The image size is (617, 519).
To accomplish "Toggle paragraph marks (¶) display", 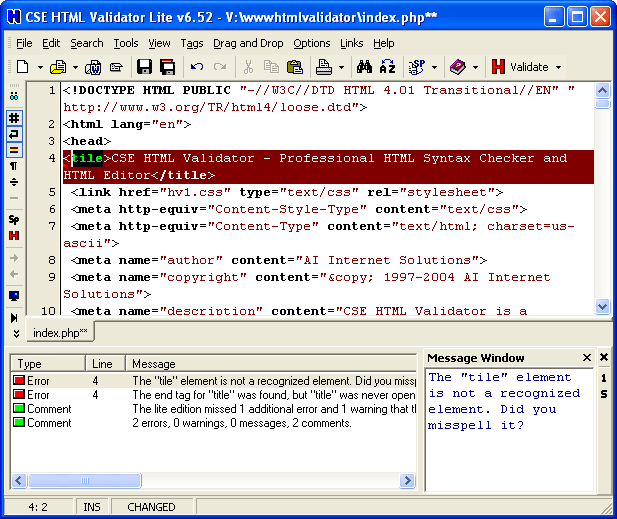I will click(14, 166).
